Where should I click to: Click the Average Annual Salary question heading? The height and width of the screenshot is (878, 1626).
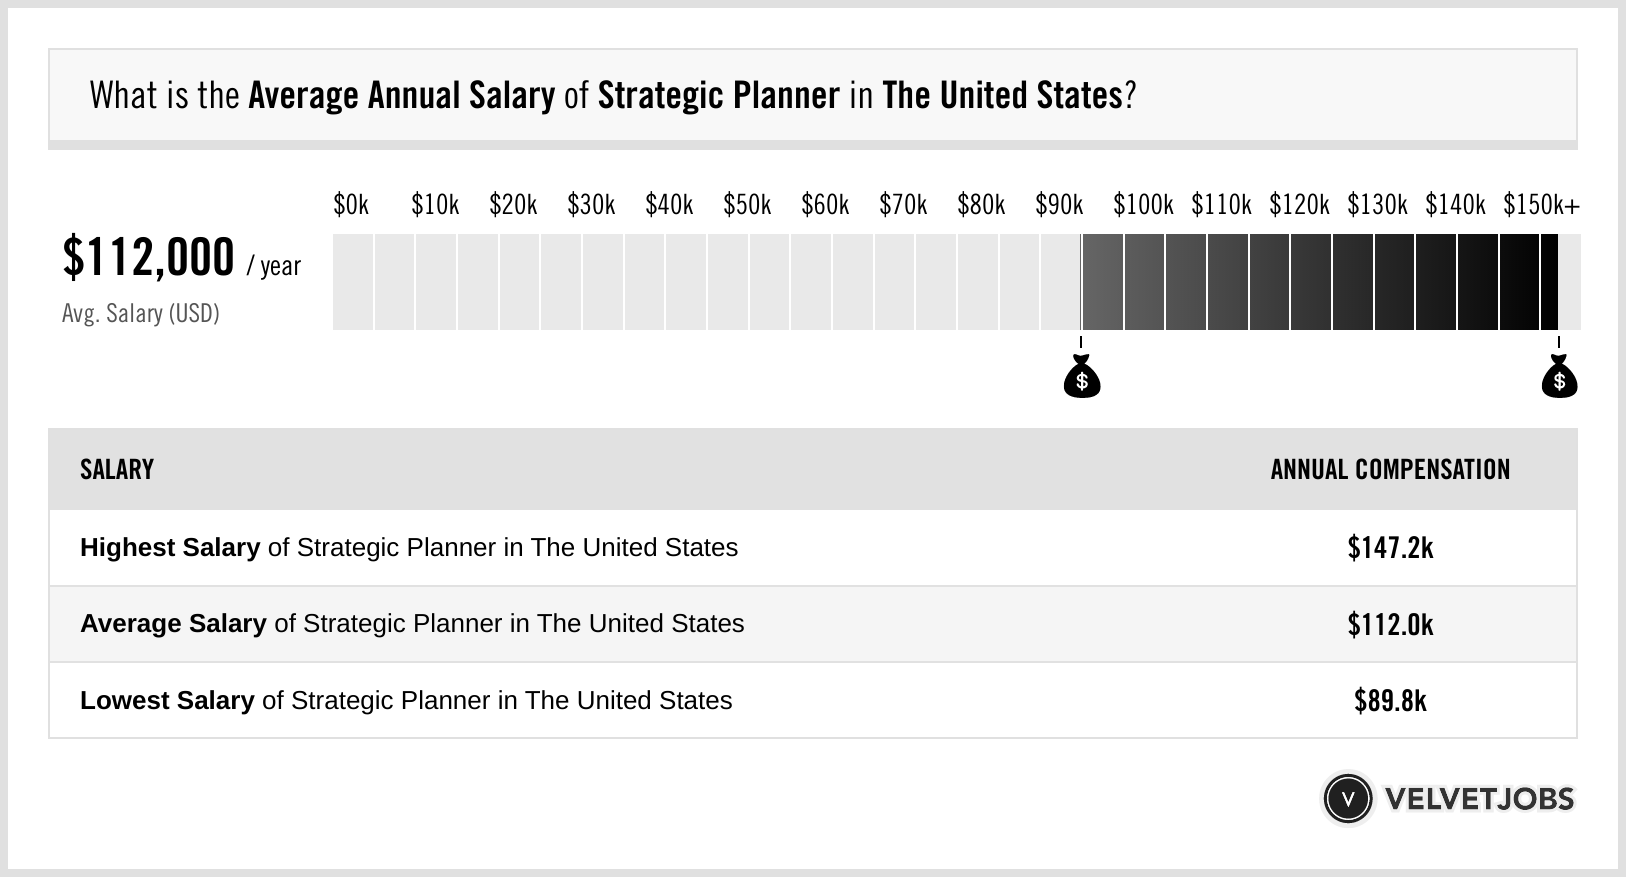[612, 96]
